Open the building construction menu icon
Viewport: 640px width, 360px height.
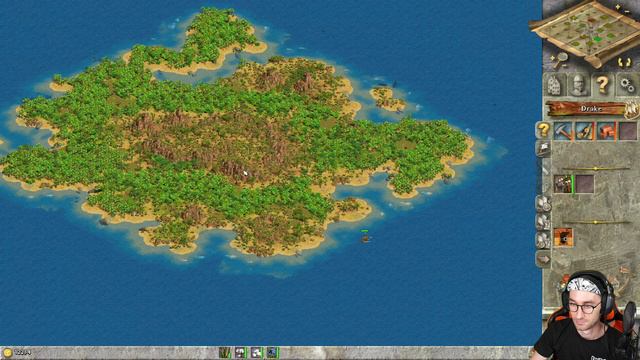pyautogui.click(x=554, y=85)
